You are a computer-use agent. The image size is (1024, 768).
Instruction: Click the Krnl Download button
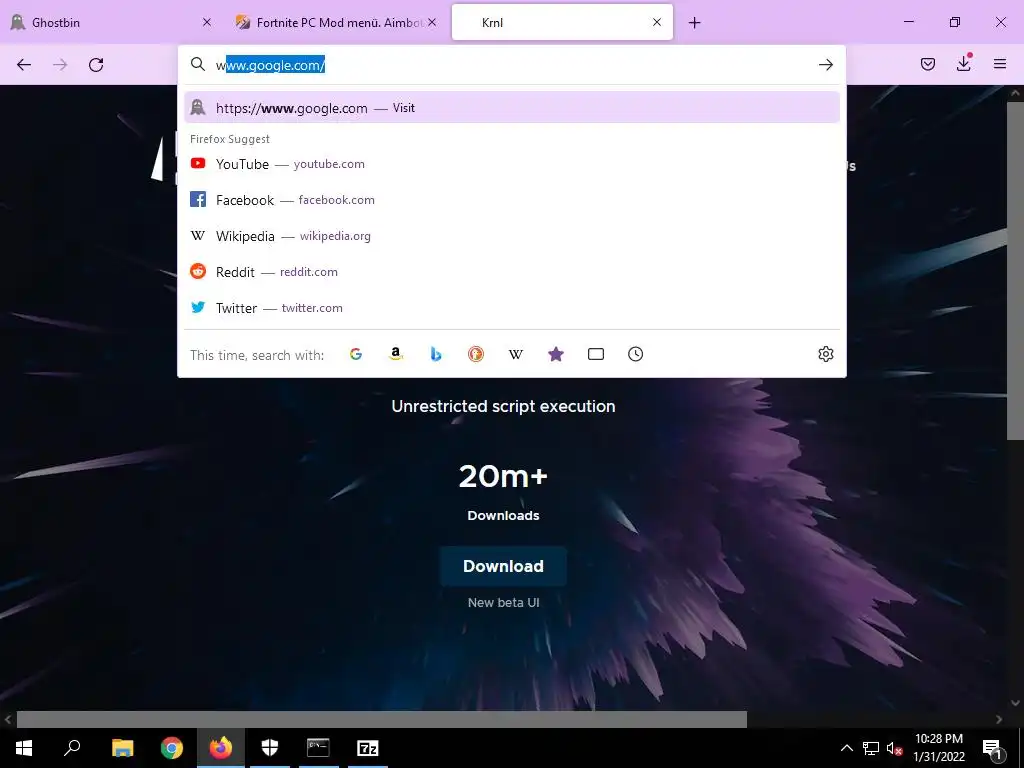pos(503,566)
